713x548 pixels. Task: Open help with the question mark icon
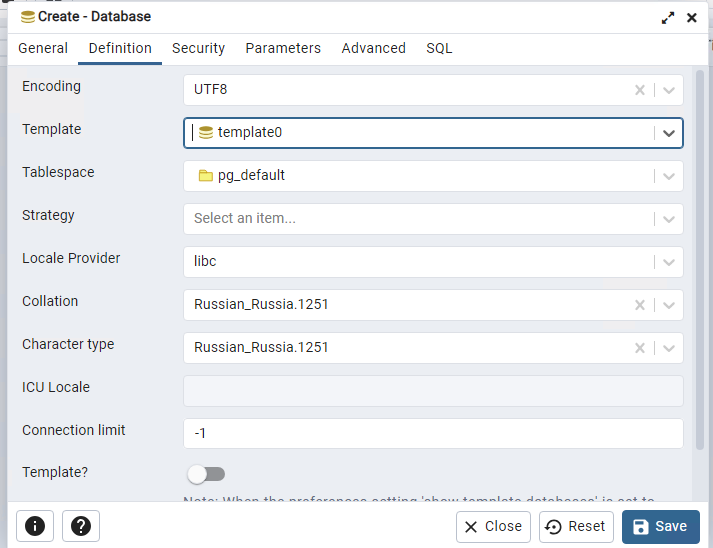point(81,526)
